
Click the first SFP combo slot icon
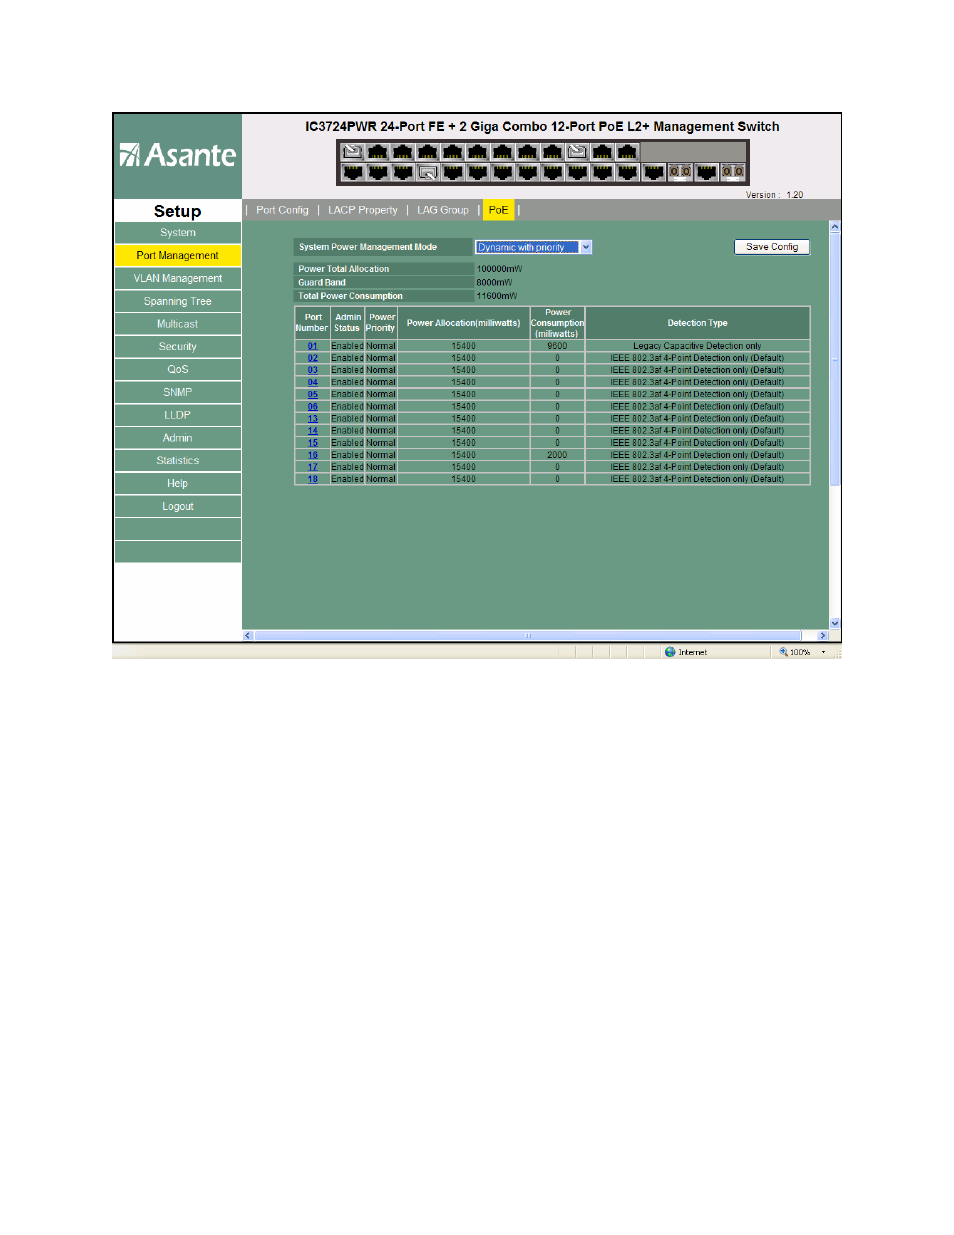(x=680, y=172)
